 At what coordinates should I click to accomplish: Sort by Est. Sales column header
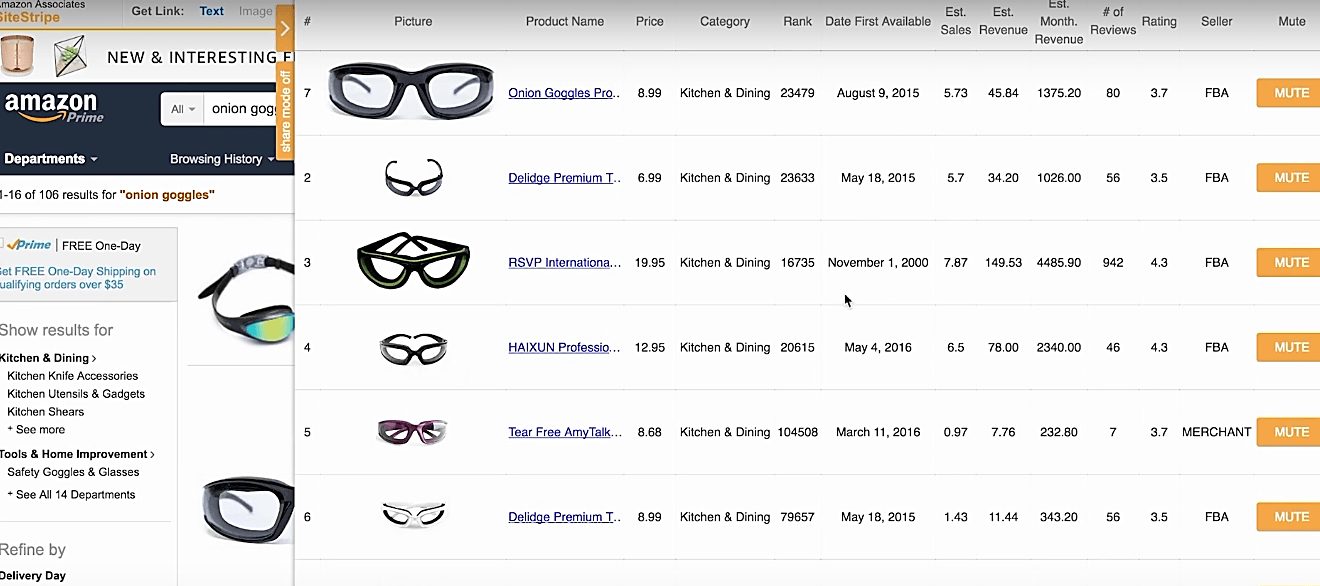956,21
